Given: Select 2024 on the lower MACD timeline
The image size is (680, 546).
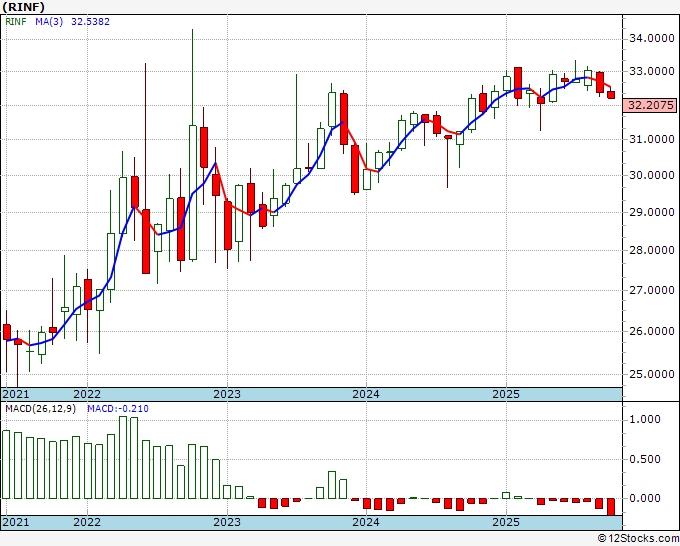Looking at the screenshot, I should click(366, 522).
